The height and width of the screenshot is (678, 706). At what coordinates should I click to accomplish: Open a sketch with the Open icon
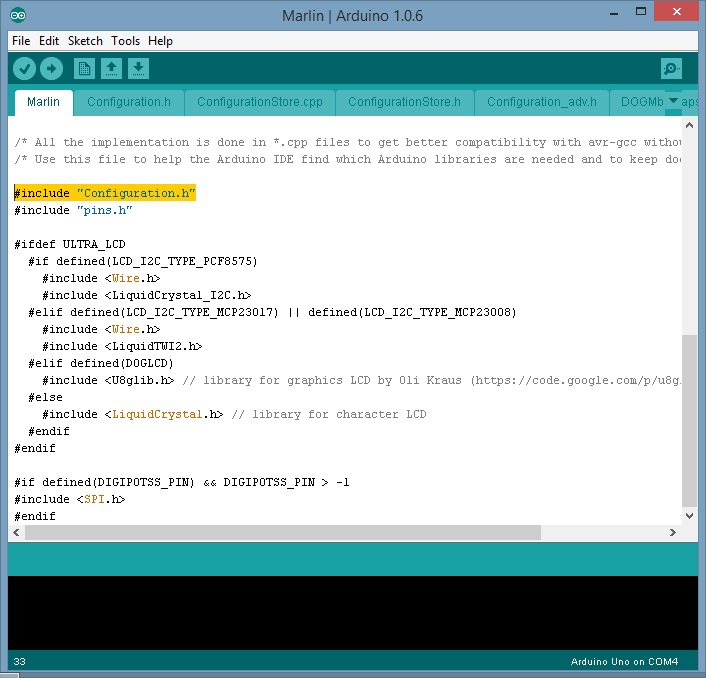(x=111, y=68)
